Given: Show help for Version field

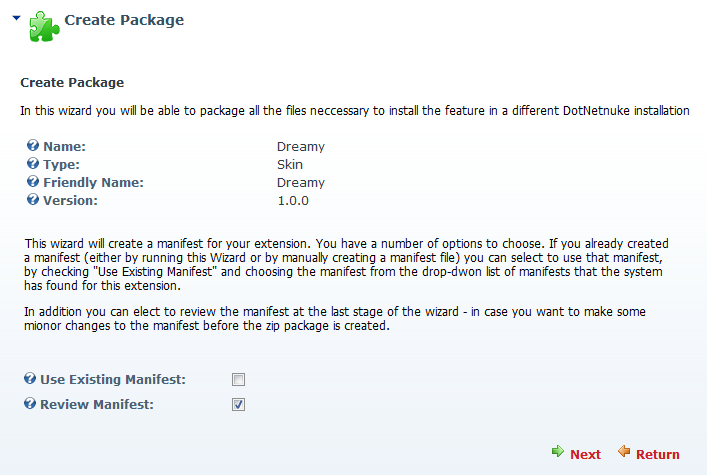Looking at the screenshot, I should click(x=33, y=199).
